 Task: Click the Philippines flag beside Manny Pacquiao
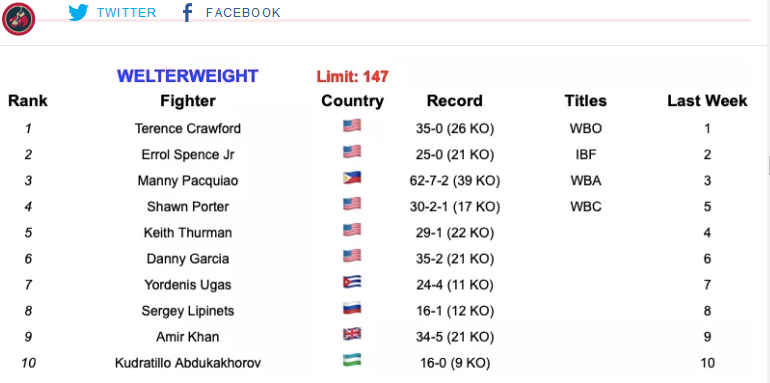point(352,178)
